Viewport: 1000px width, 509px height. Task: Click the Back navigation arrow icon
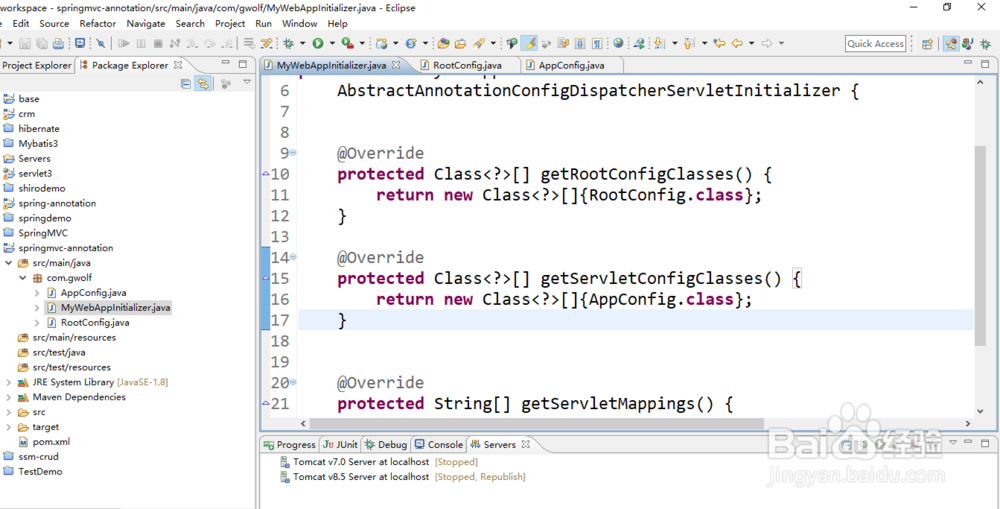(737, 43)
